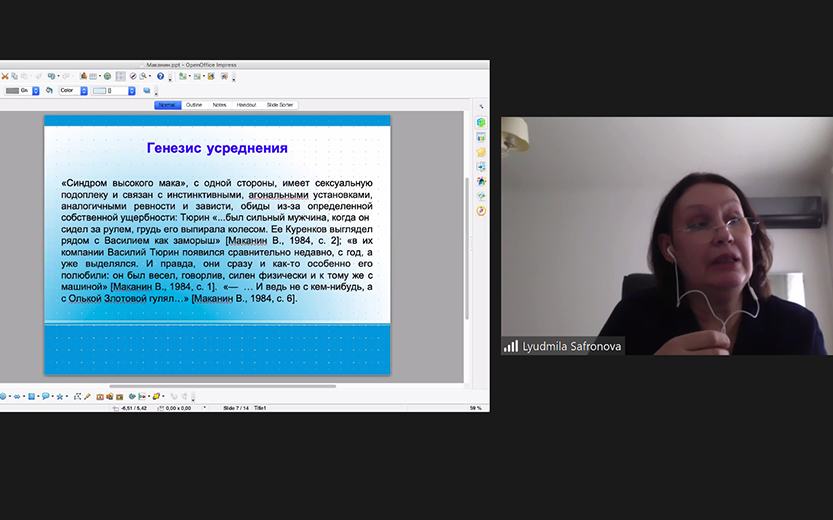
Task: Open Custom Animation star sidebar icon
Action: tap(481, 152)
